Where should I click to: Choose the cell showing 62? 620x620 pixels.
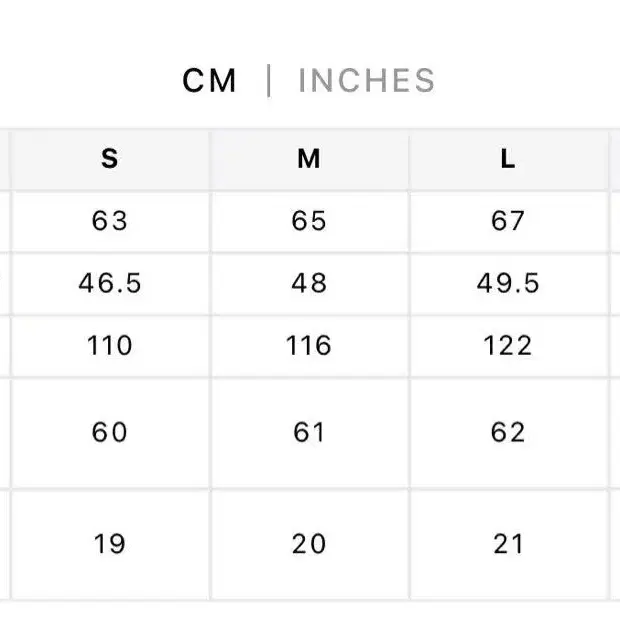[x=508, y=432]
